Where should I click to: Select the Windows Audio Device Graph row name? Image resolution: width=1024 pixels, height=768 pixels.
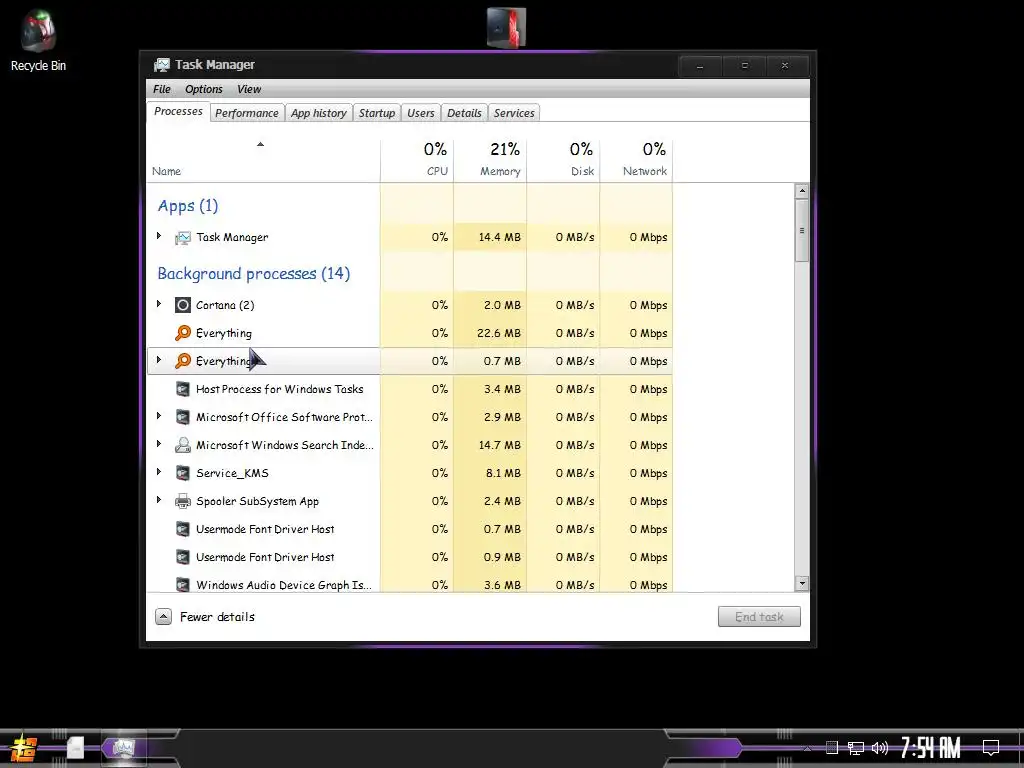point(283,585)
